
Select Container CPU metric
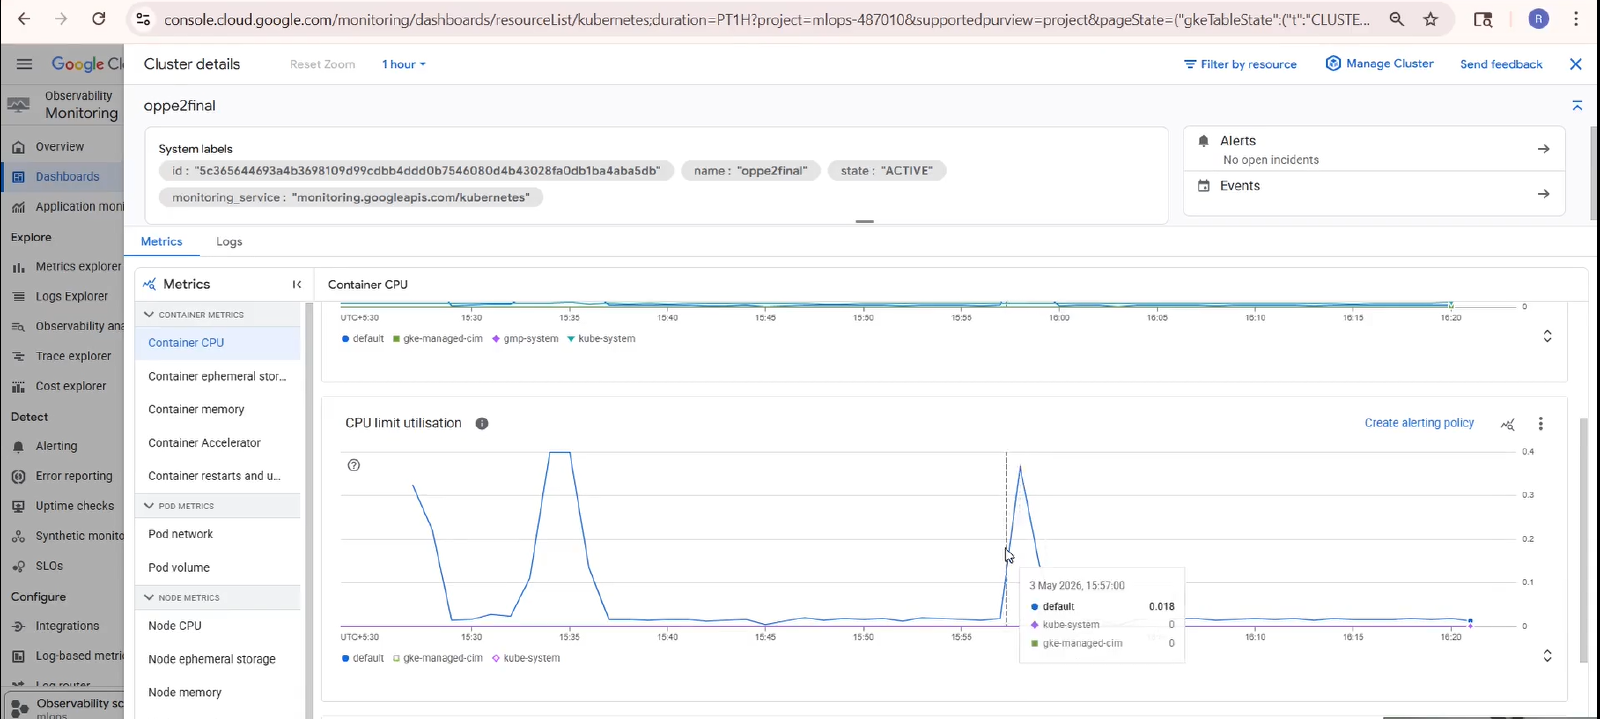point(218,342)
